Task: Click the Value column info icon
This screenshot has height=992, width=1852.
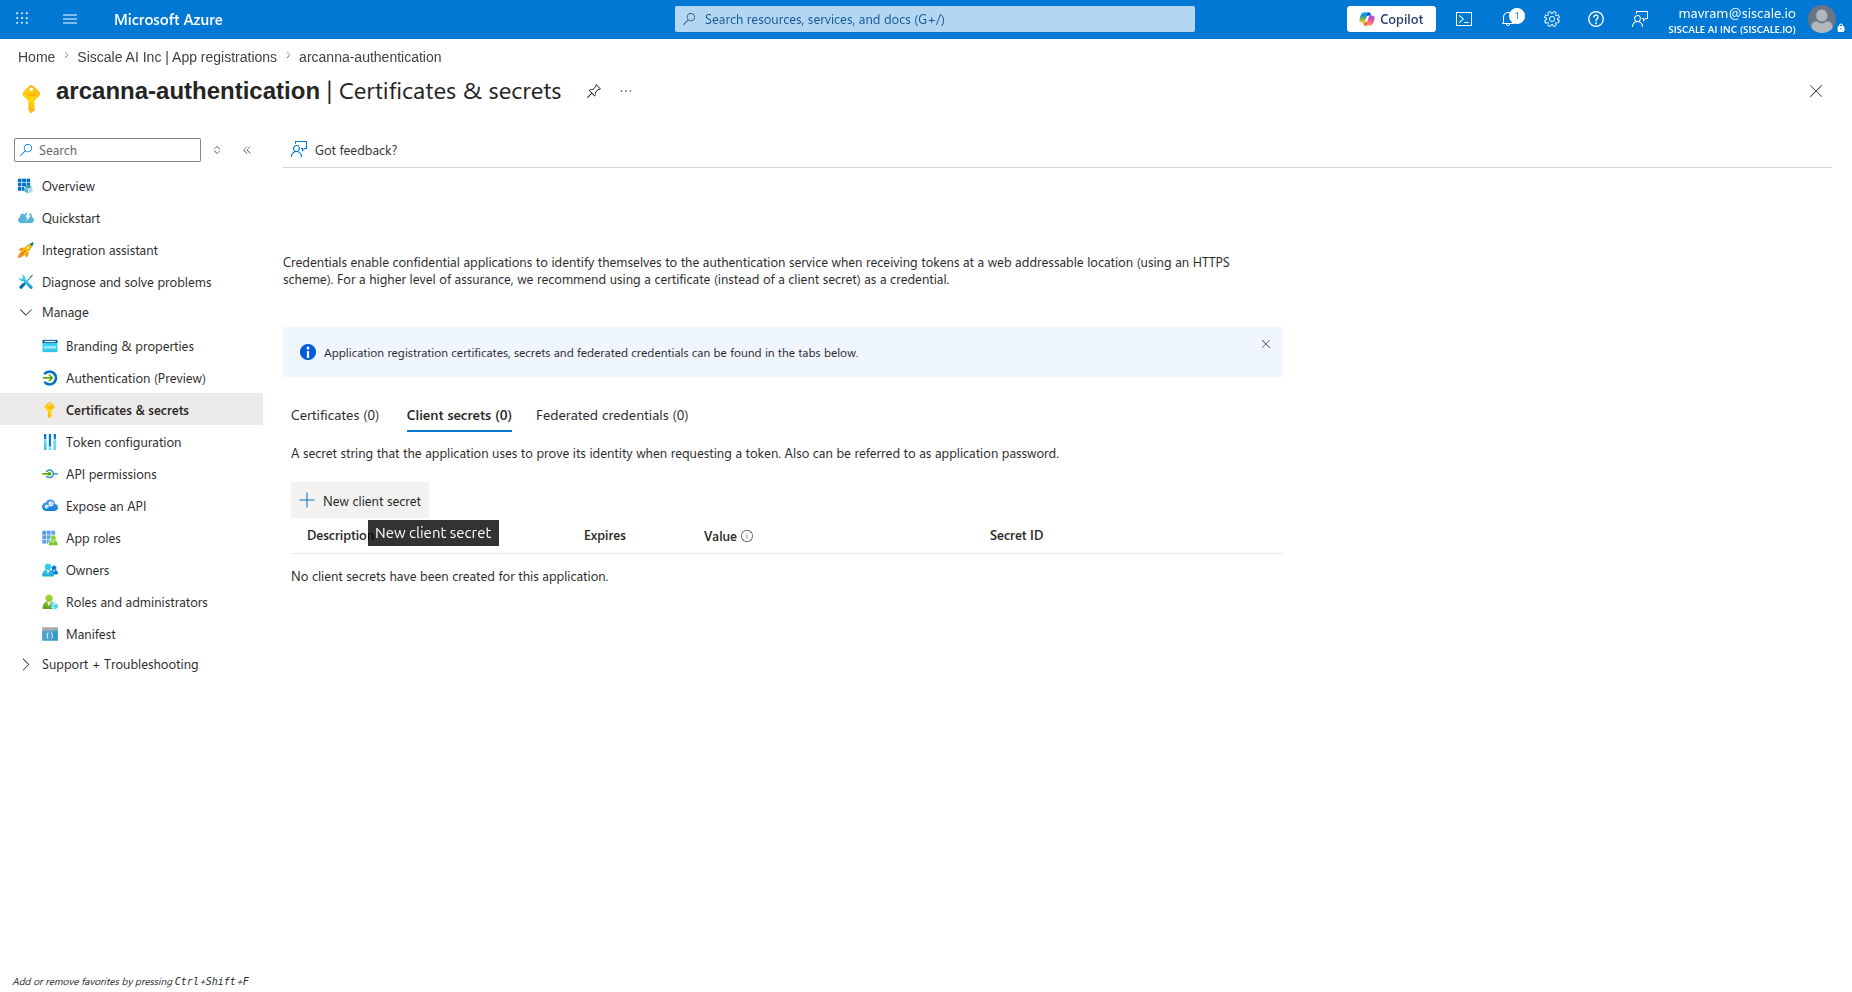Action: tap(747, 536)
